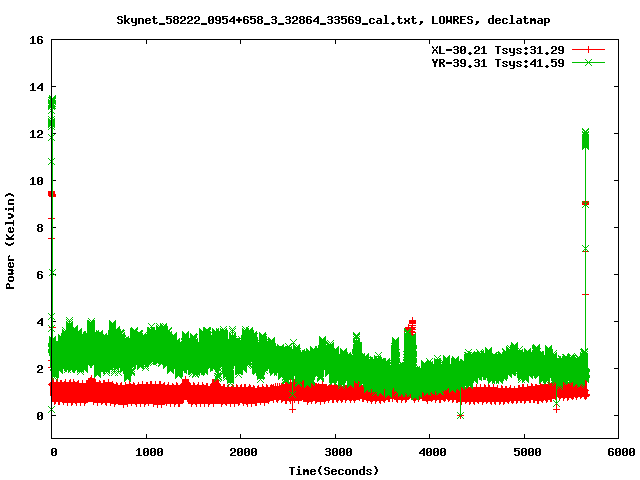Click the plot title Skynet_58222_0954+658 filename
The image size is (640, 480).
click(333, 20)
